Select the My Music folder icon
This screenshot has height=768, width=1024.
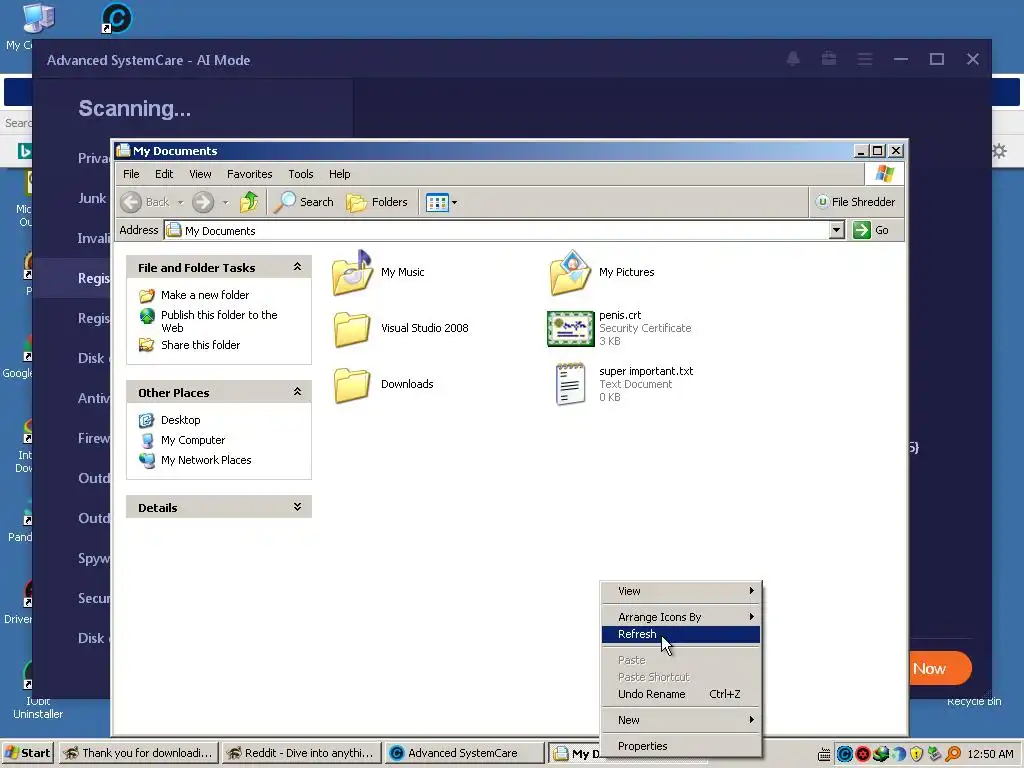coord(352,273)
